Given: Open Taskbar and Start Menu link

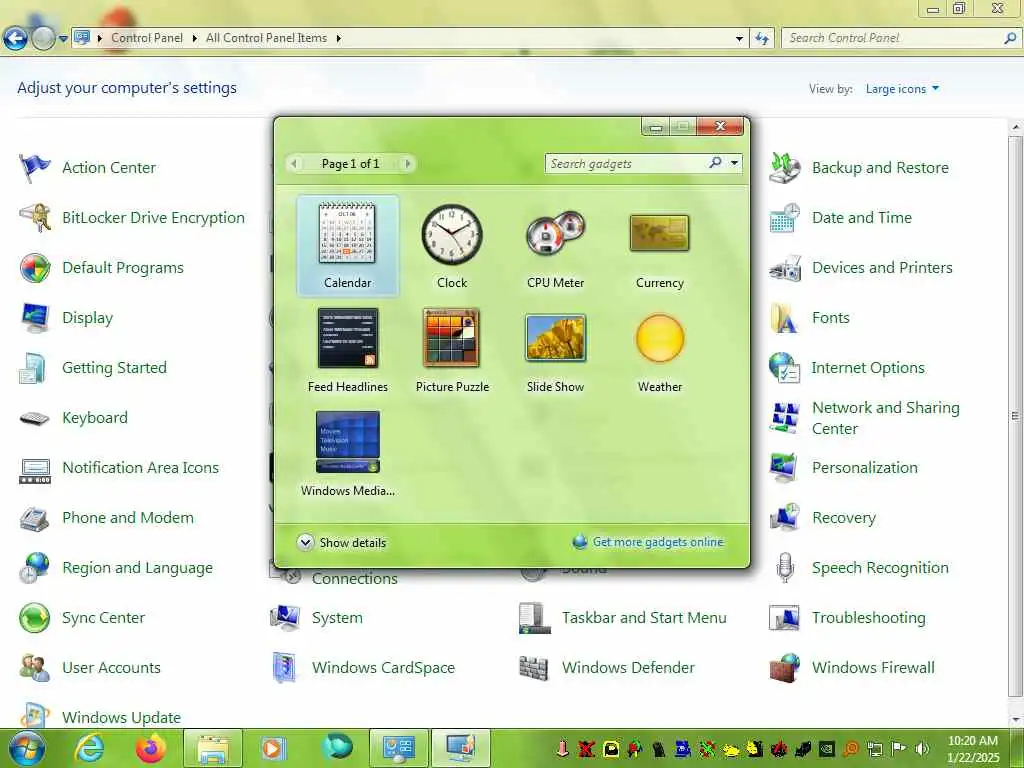Looking at the screenshot, I should pyautogui.click(x=644, y=618).
